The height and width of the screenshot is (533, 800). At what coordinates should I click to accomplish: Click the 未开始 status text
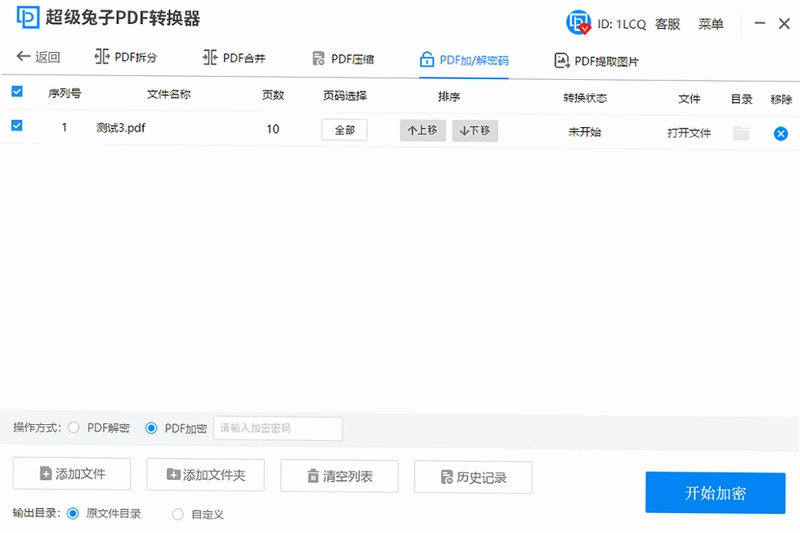pos(585,132)
